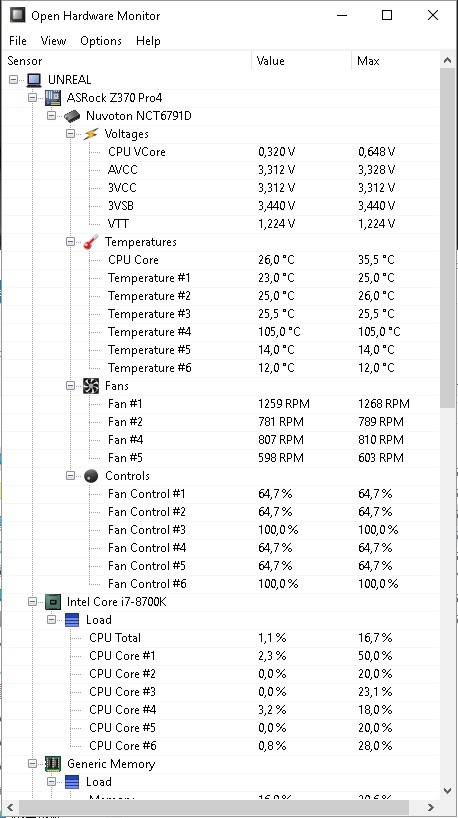Click the Max column header
The width and height of the screenshot is (458, 818).
pos(396,61)
